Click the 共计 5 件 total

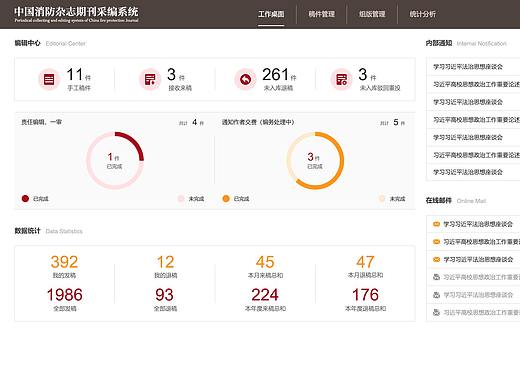click(392, 123)
